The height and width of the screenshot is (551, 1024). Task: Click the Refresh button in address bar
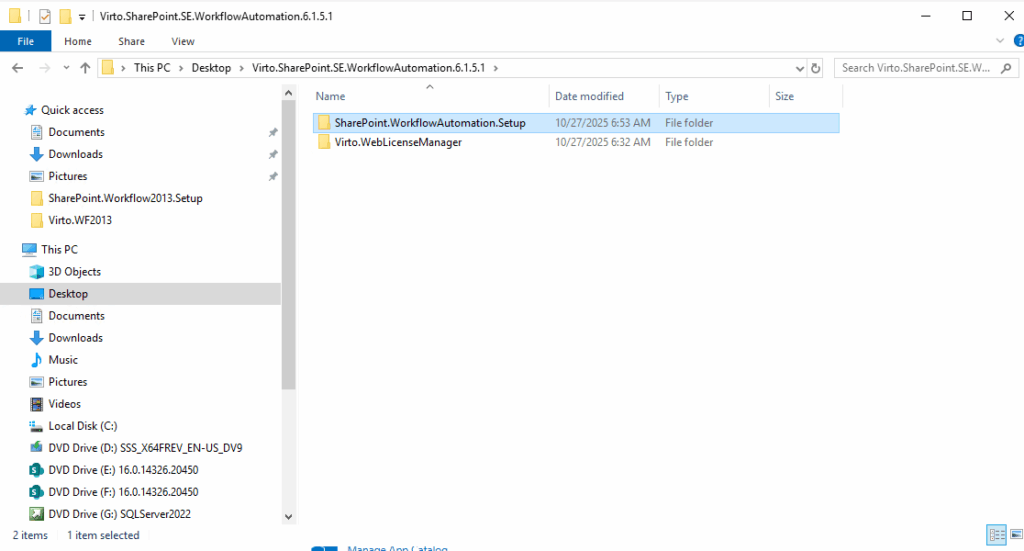click(x=815, y=68)
